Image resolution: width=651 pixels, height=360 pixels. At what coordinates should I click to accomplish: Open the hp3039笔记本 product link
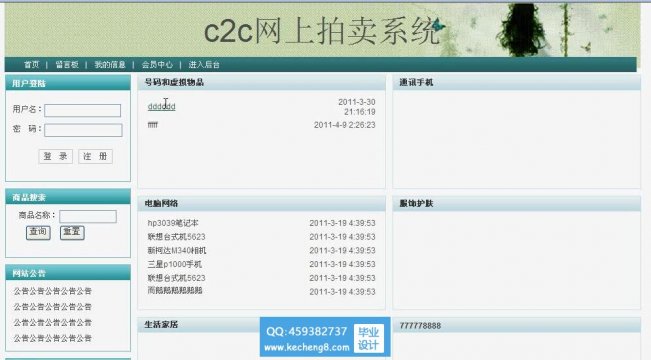[x=173, y=223]
